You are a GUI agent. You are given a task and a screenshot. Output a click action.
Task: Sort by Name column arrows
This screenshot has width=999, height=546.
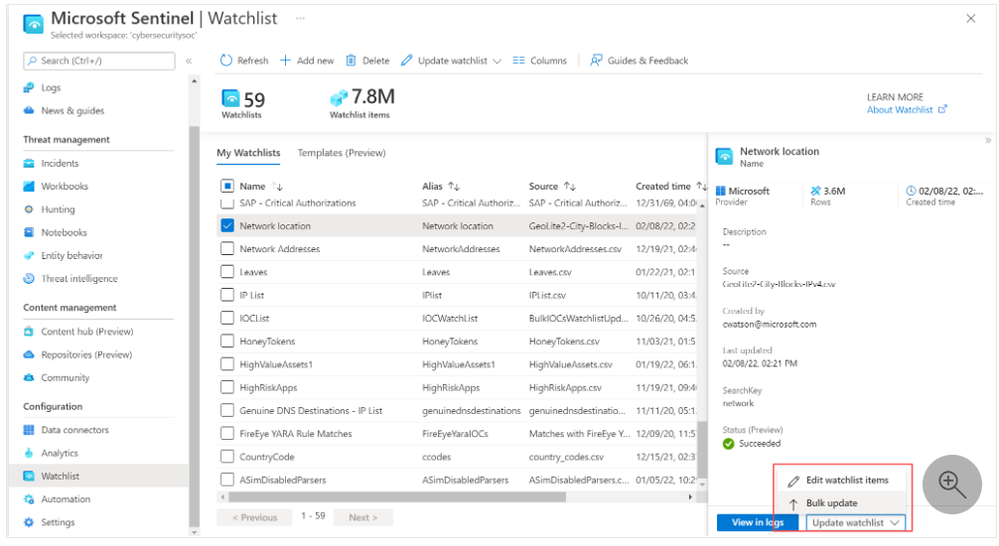277,186
